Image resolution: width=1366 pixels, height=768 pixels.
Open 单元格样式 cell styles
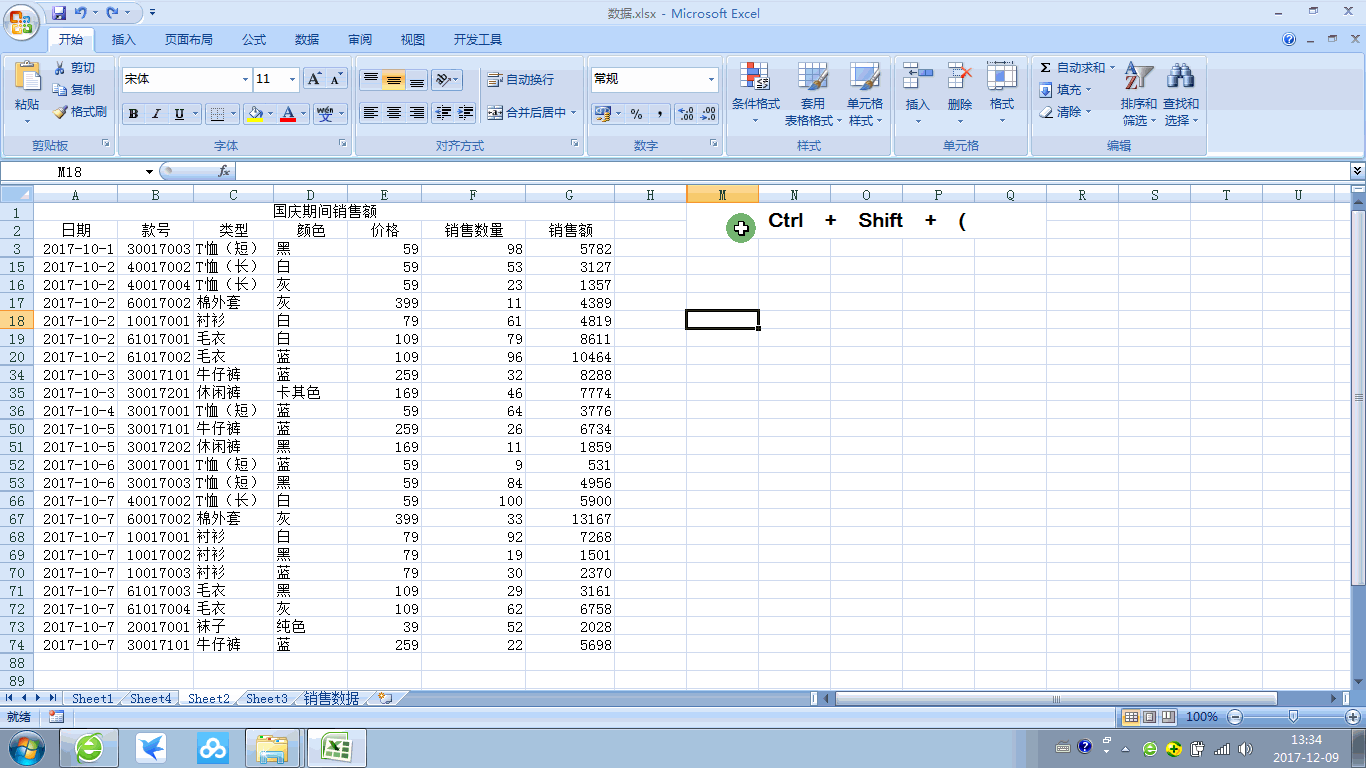click(x=865, y=94)
